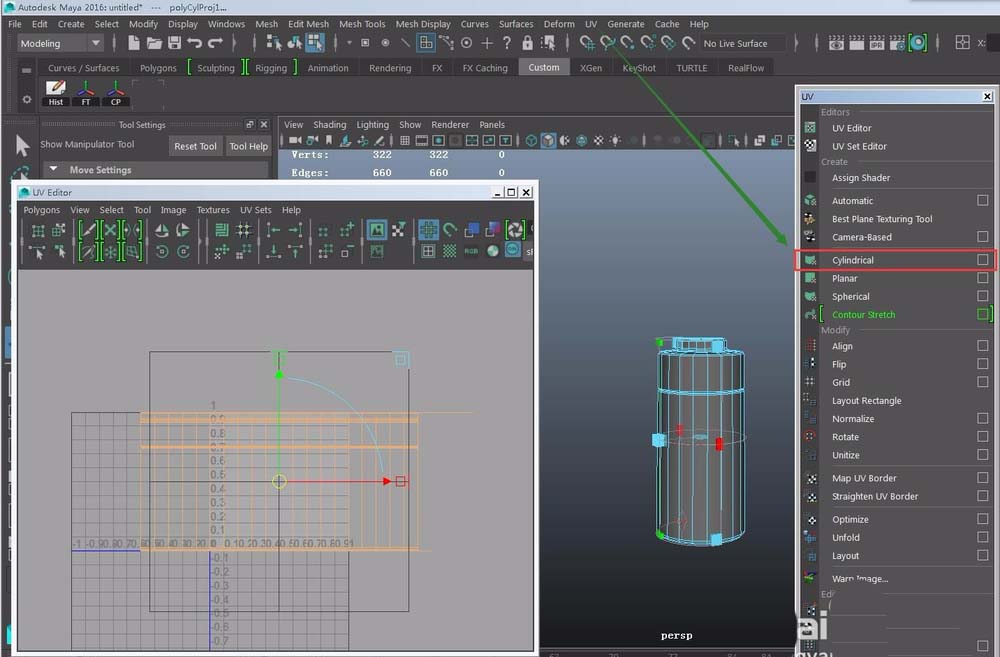
Task: Select the Spherical mapping menu entry
Action: point(850,297)
